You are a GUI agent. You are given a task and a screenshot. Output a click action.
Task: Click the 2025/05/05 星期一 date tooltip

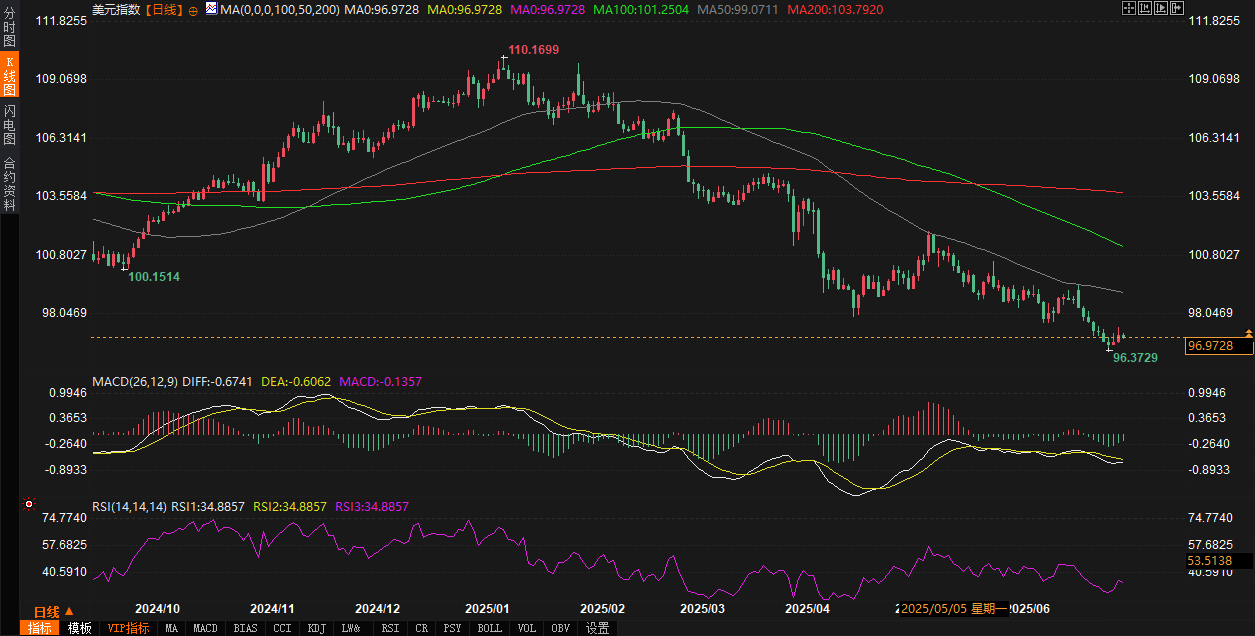pos(953,608)
